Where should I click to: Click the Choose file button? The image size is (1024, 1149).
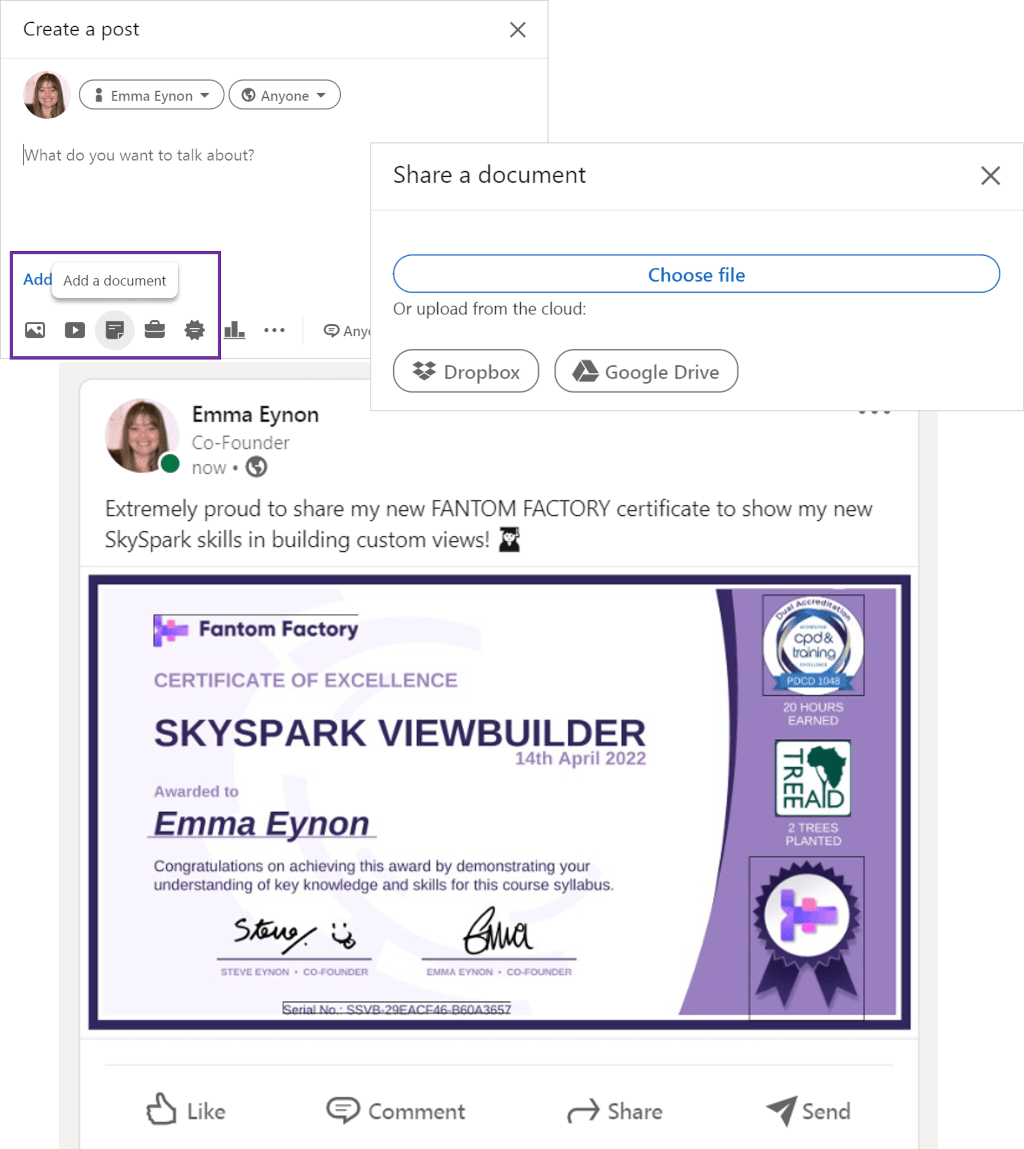click(x=696, y=274)
